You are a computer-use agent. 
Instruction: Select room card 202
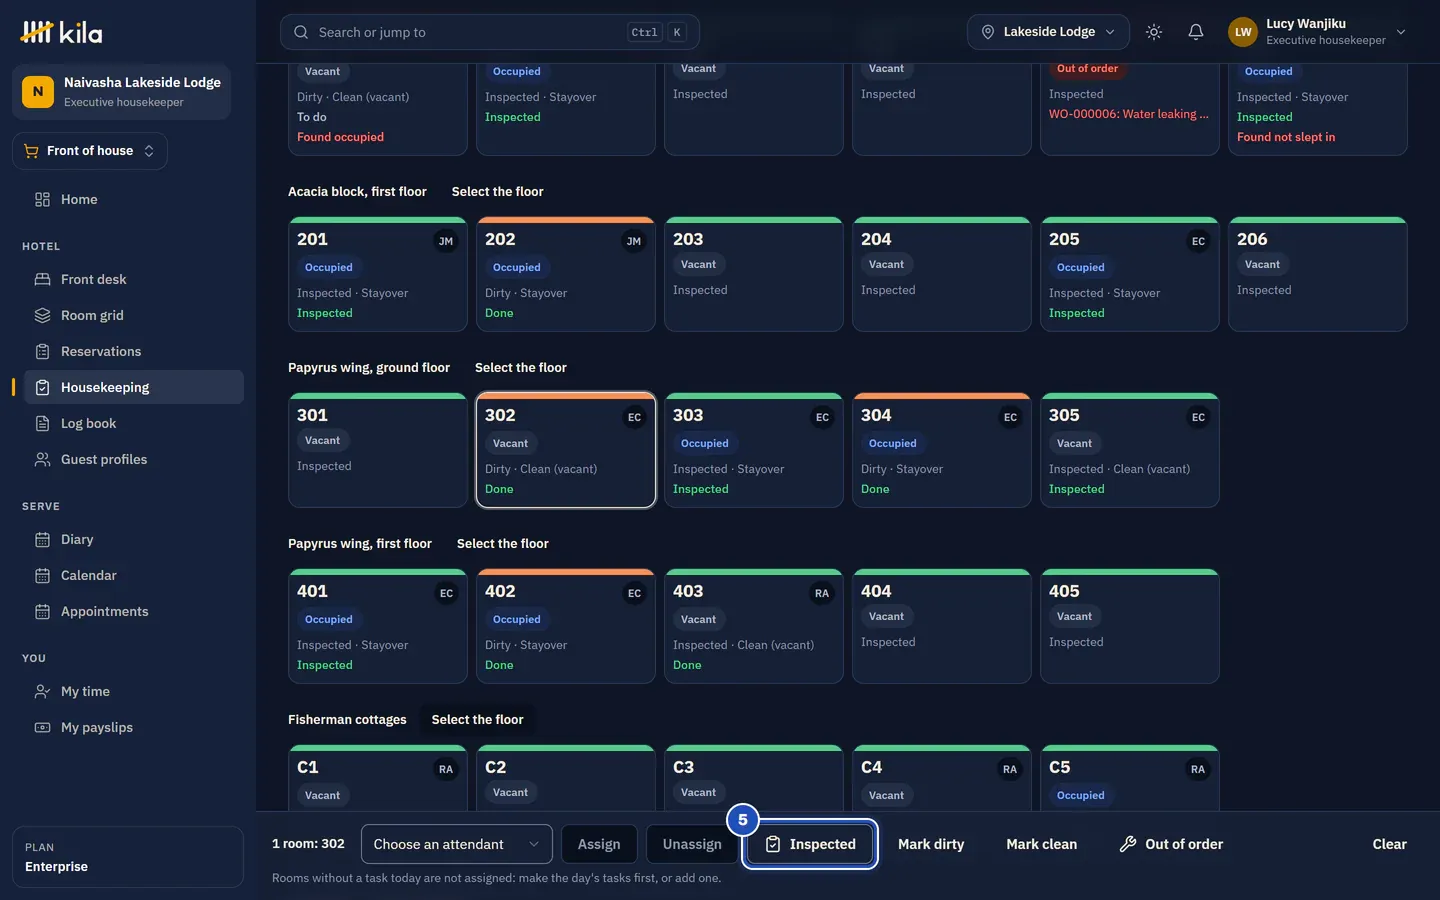(x=566, y=274)
